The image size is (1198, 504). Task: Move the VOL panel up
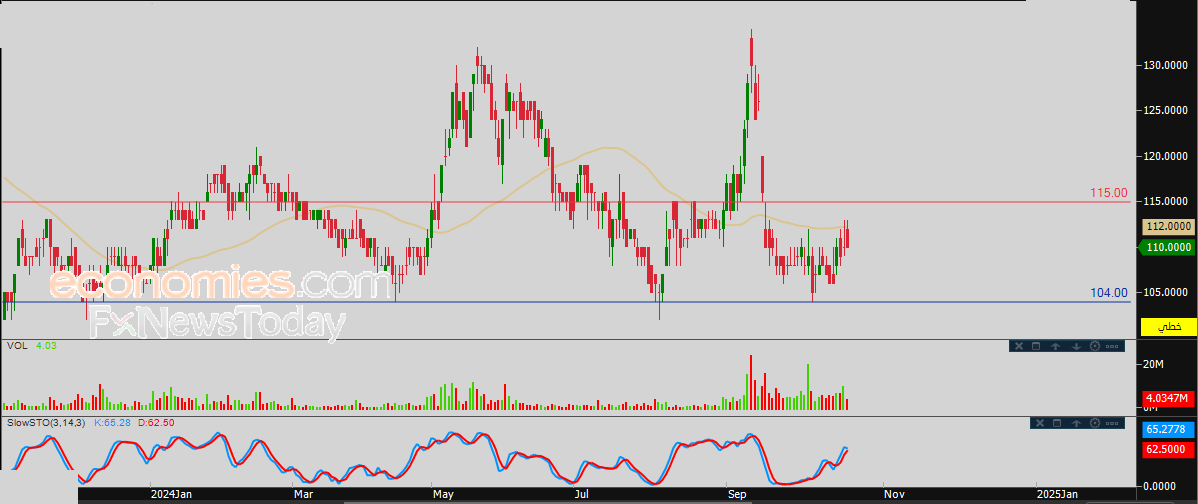[x=1055, y=346]
